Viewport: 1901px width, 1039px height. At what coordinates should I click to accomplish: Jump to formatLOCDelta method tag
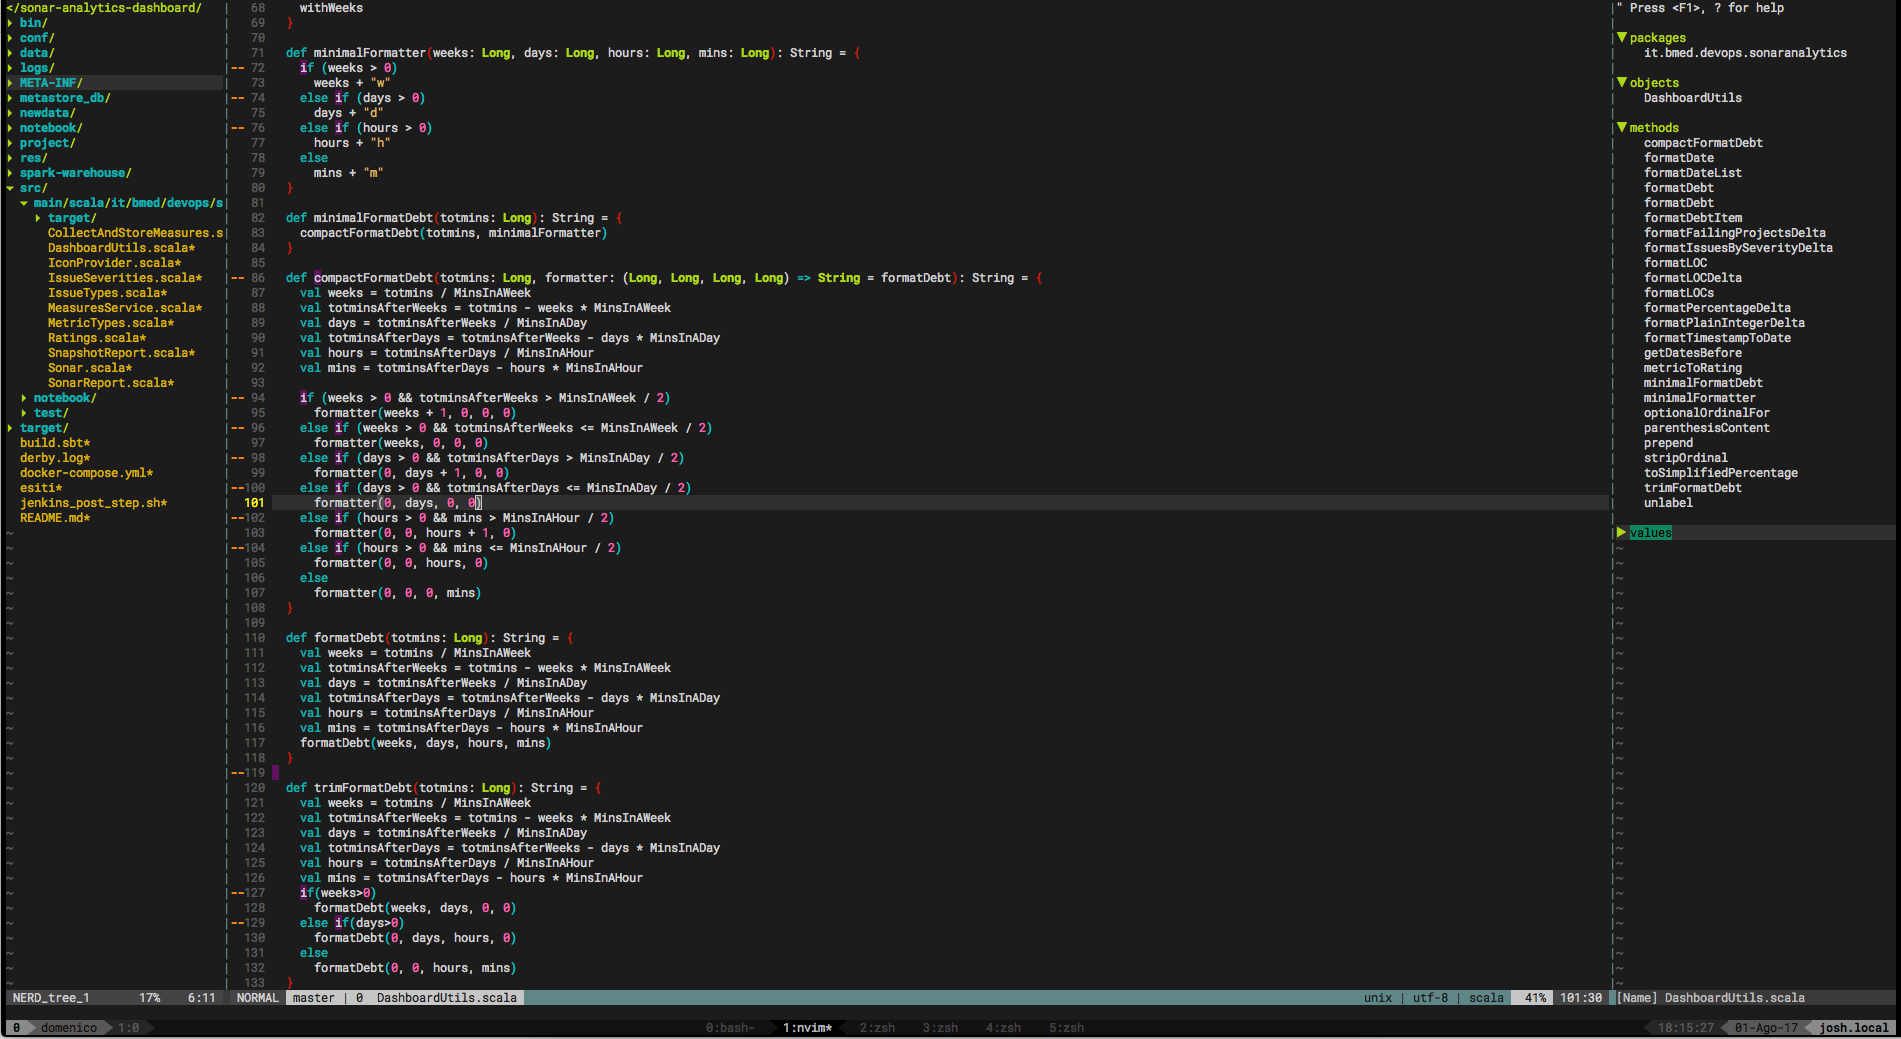point(1693,278)
